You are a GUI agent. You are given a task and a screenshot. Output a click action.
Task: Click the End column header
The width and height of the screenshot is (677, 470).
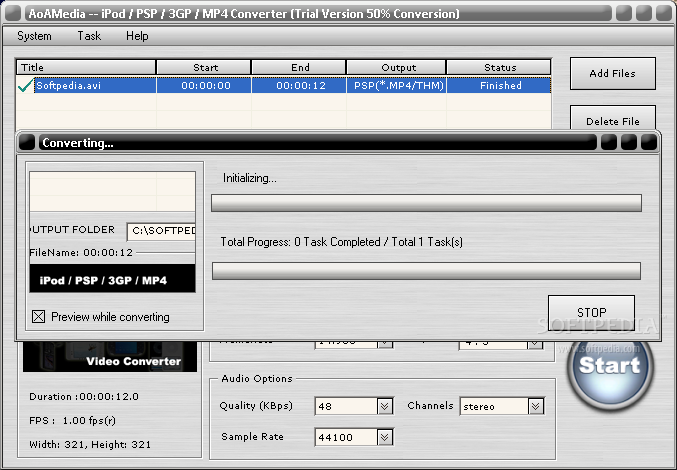299,67
